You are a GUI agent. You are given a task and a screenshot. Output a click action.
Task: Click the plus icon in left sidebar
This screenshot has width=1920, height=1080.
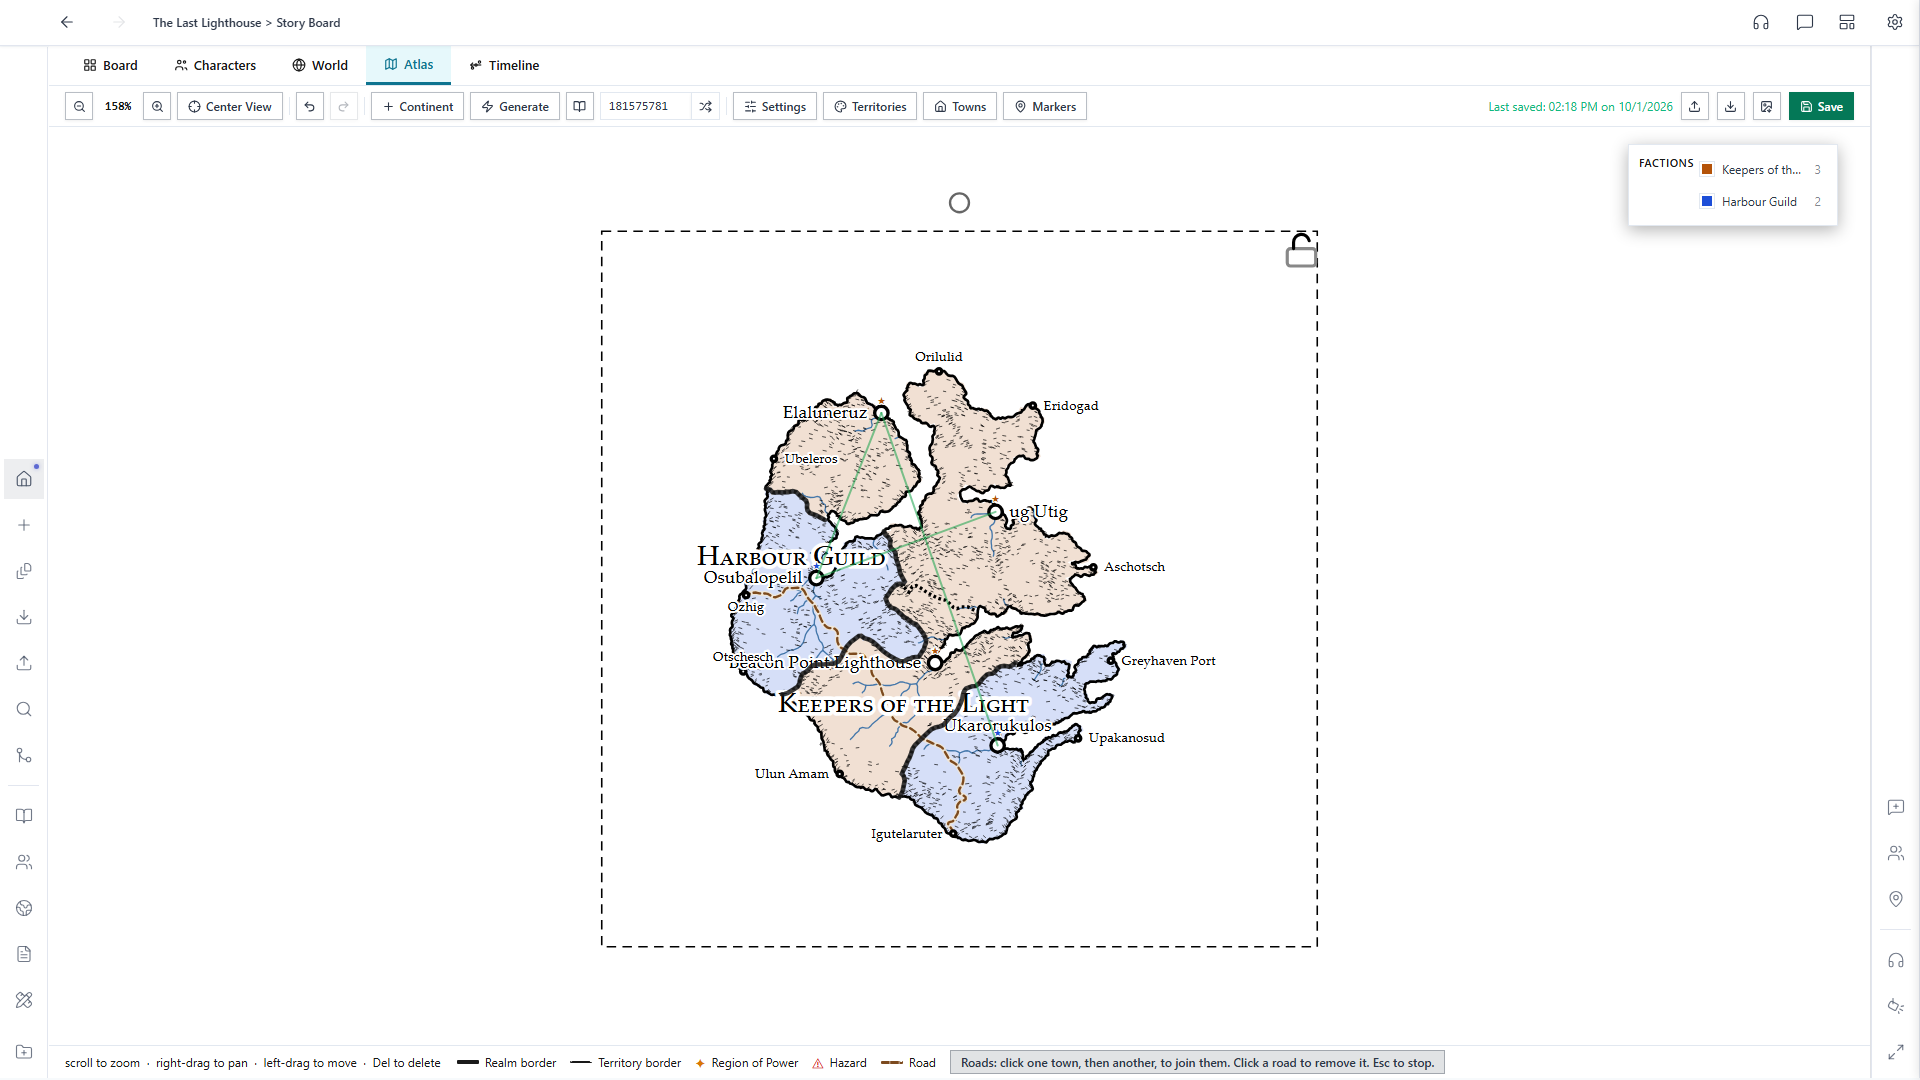[x=24, y=525]
